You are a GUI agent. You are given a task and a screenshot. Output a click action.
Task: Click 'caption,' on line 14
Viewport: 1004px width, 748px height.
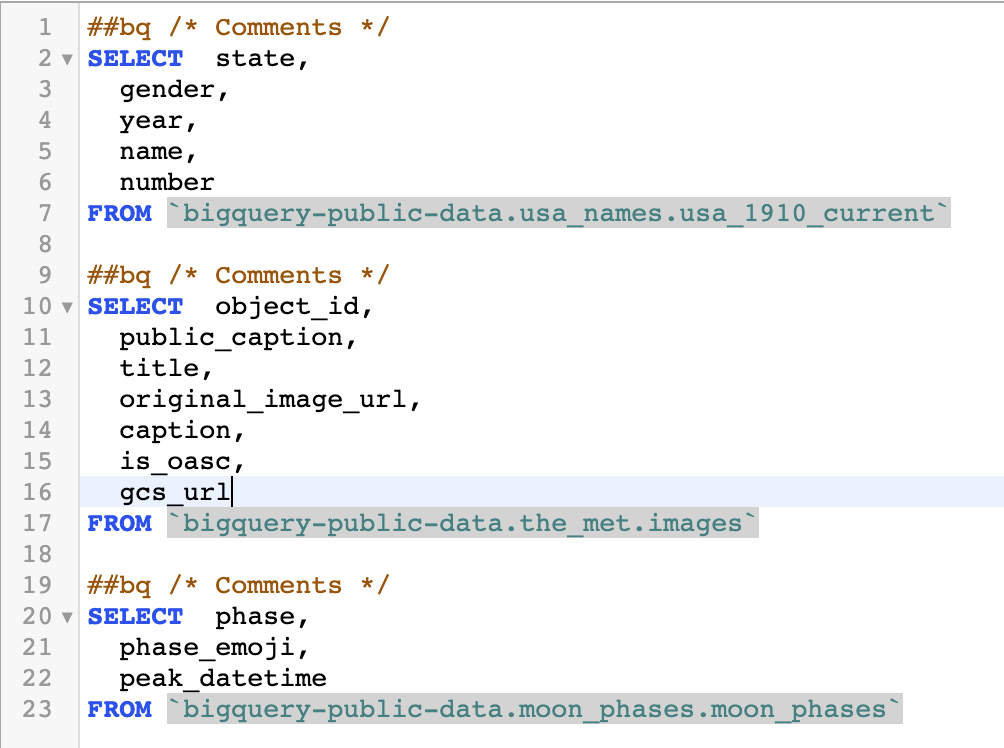click(182, 430)
